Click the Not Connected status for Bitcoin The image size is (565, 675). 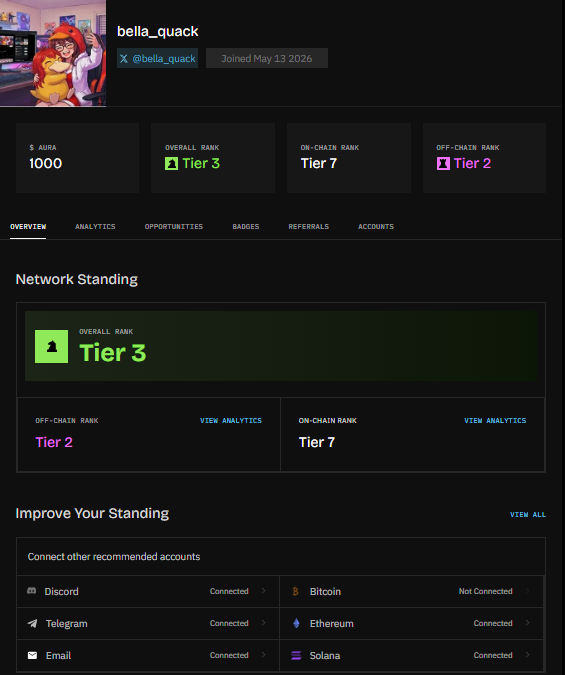pos(485,591)
